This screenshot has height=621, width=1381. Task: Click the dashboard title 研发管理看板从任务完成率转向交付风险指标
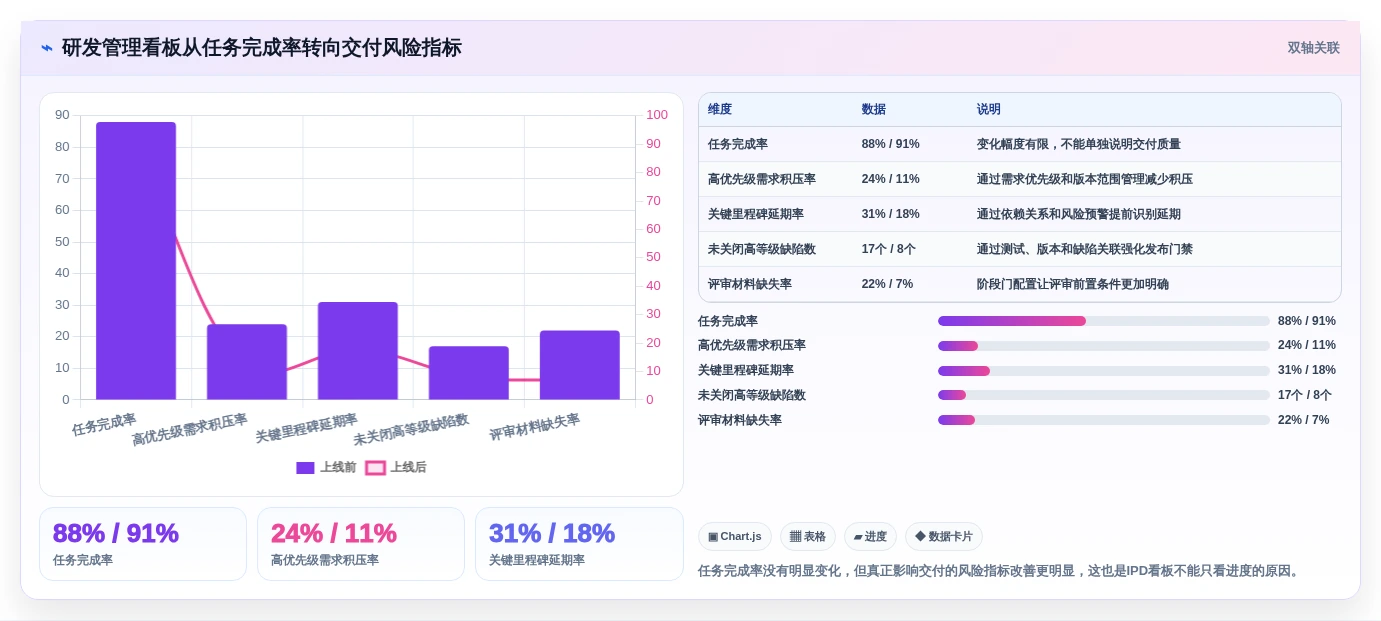262,48
